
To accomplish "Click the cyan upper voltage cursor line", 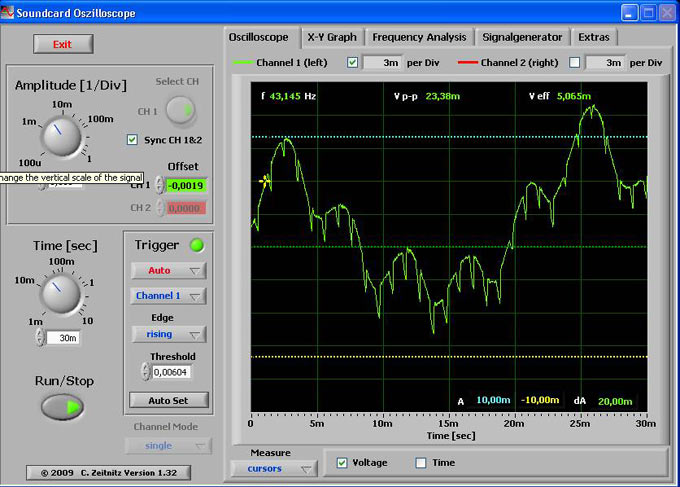I will 449,137.
